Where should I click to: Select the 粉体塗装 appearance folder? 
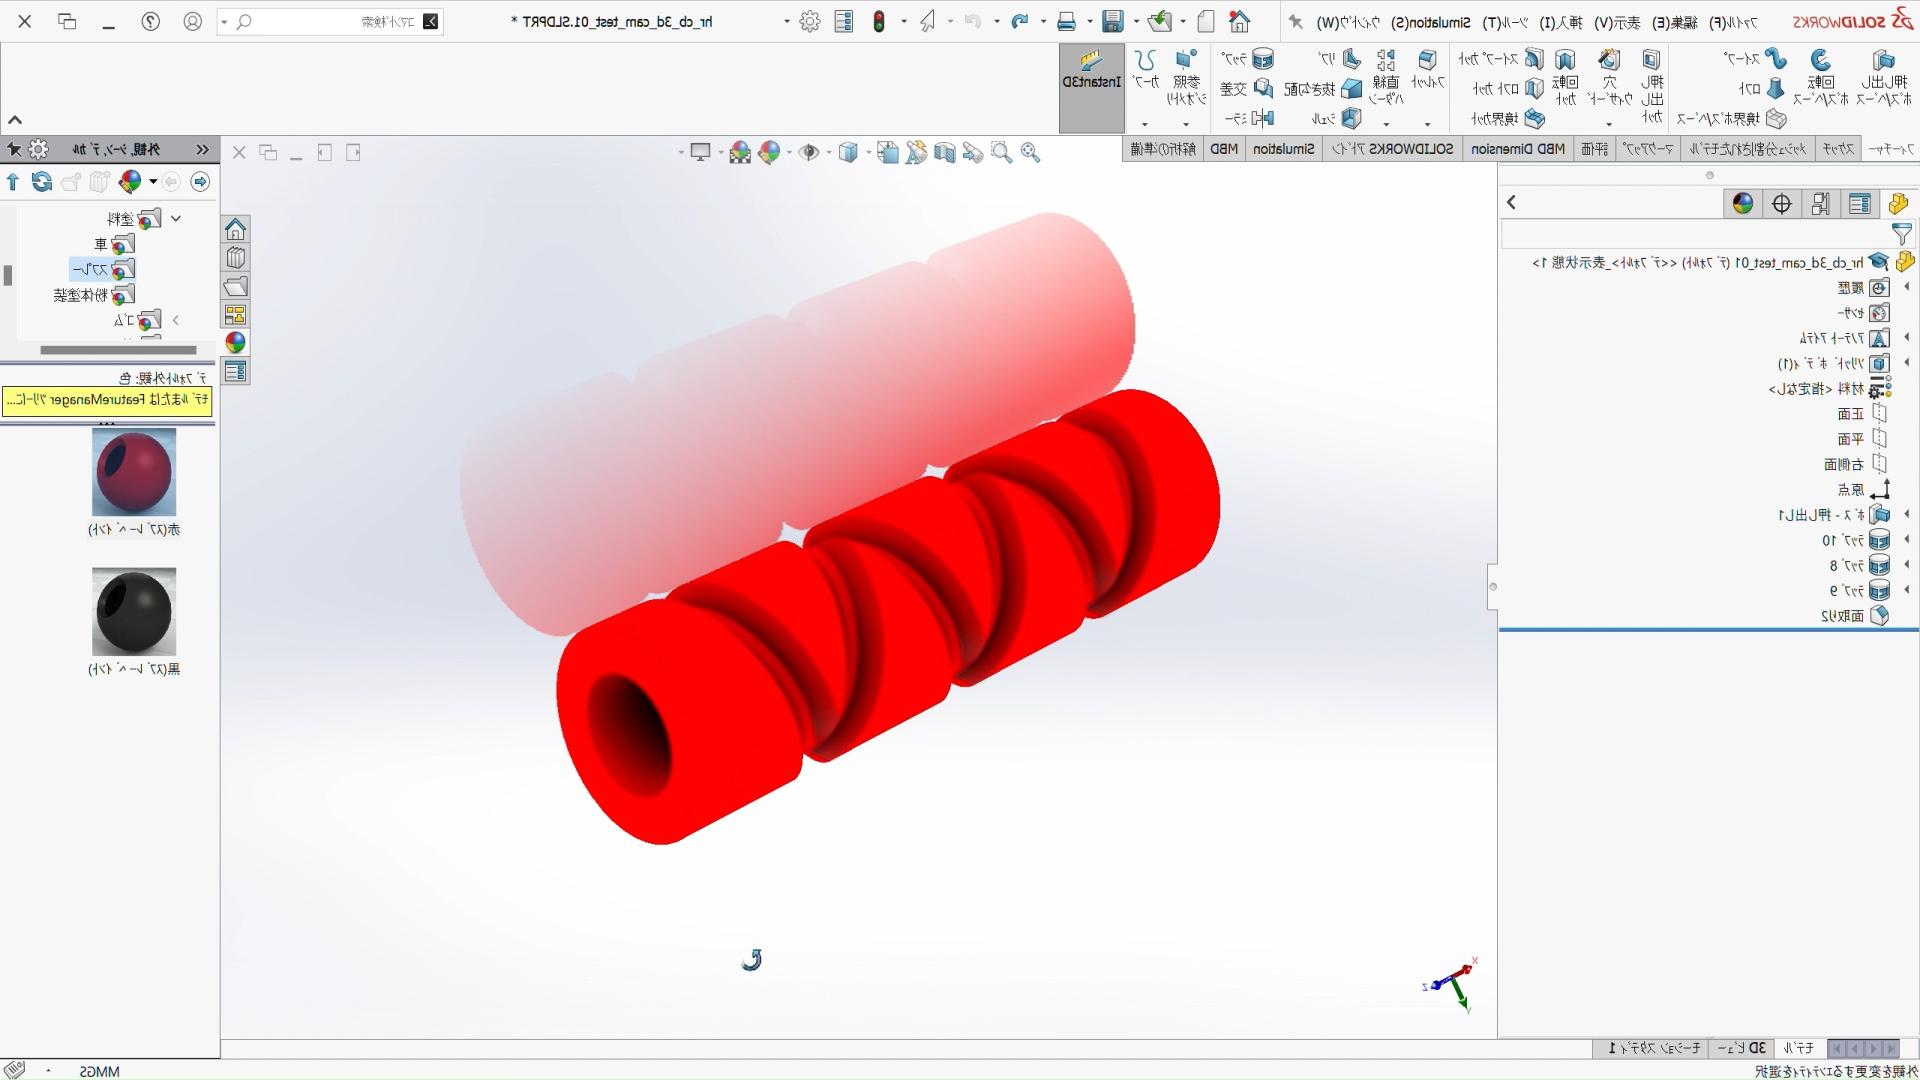coord(94,295)
